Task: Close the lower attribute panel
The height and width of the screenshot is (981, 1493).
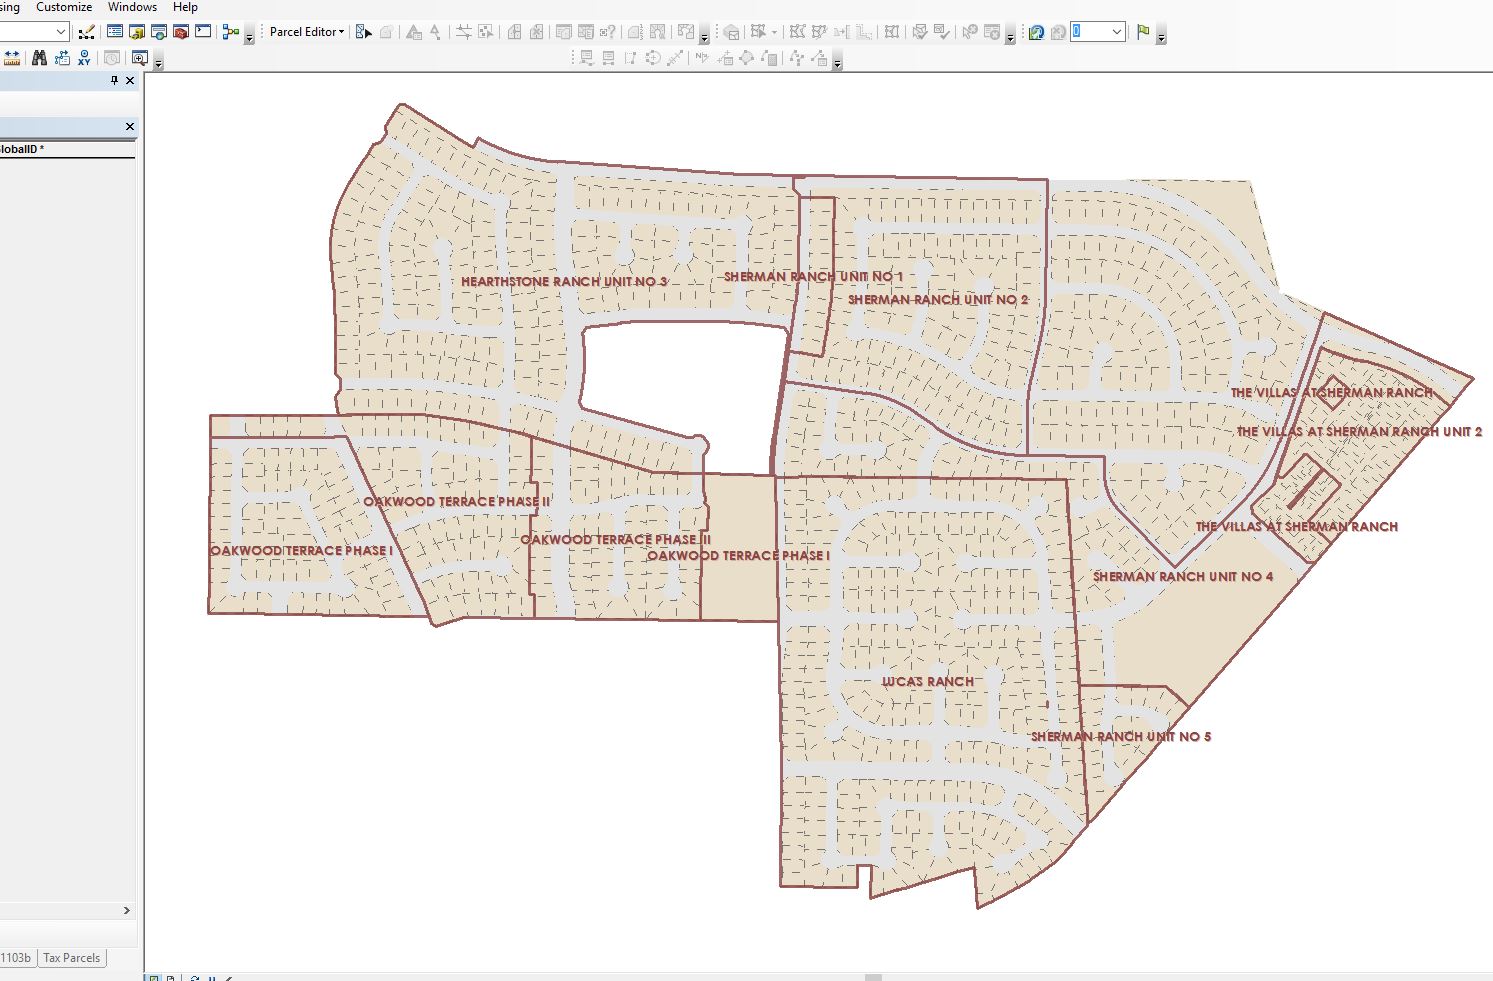Action: tap(130, 127)
